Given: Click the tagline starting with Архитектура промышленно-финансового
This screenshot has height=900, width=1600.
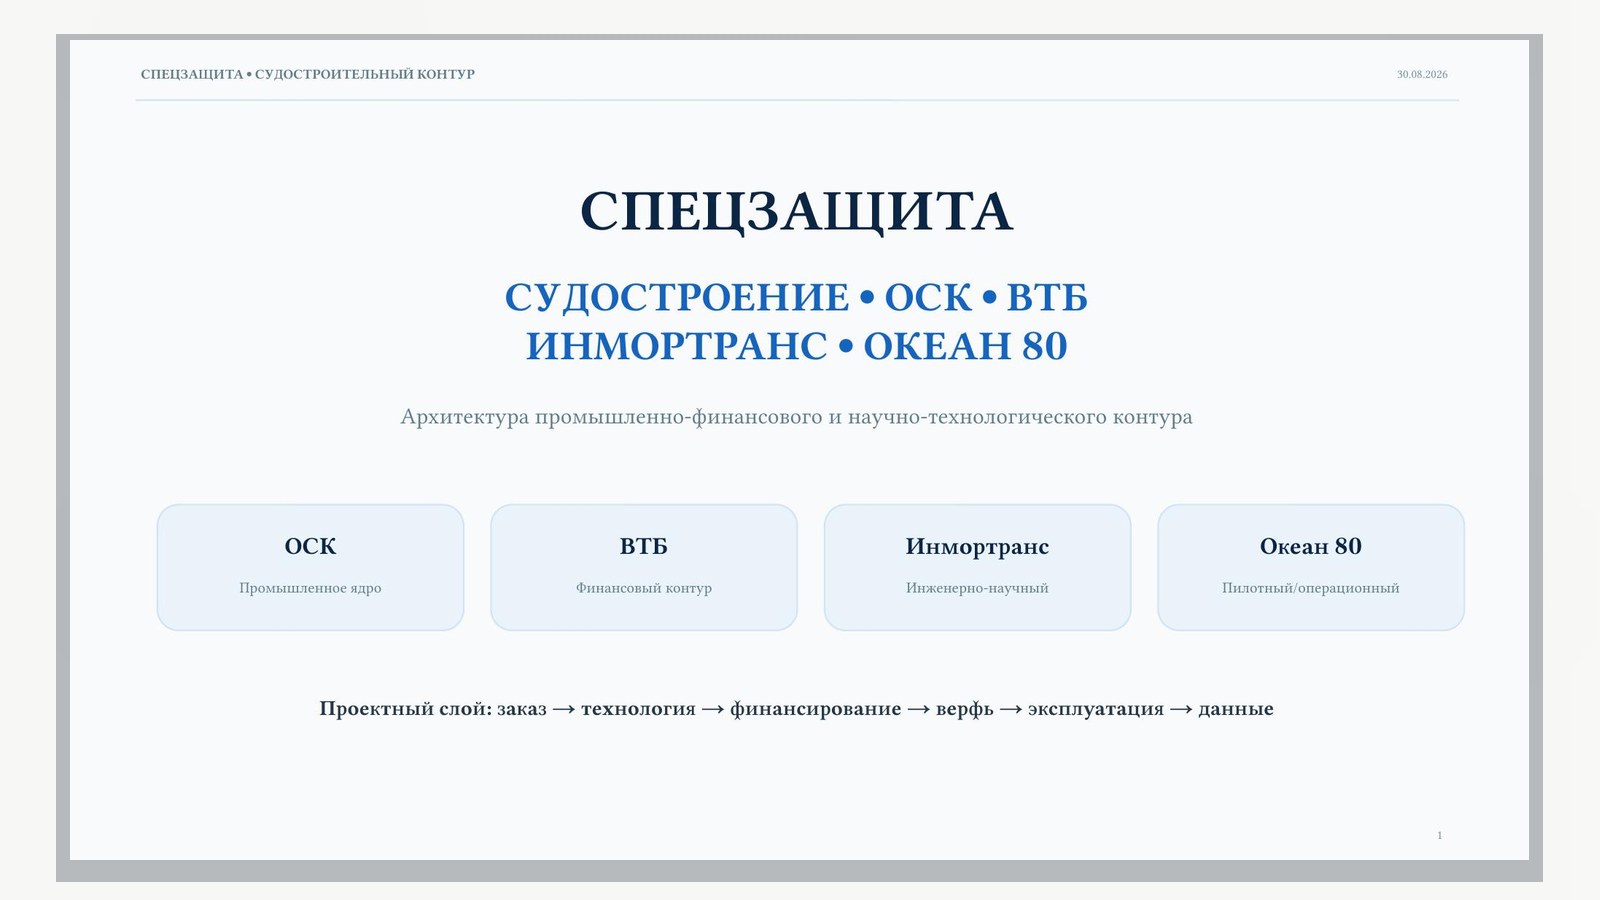Looking at the screenshot, I should [797, 417].
